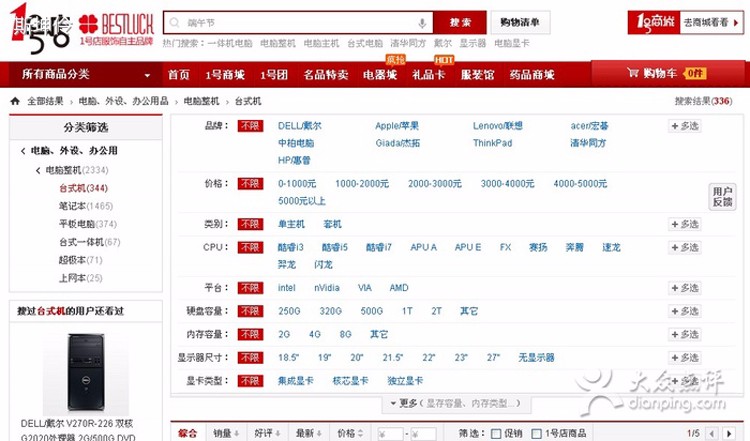
Task: Filter memory 8G
Action: (346, 334)
